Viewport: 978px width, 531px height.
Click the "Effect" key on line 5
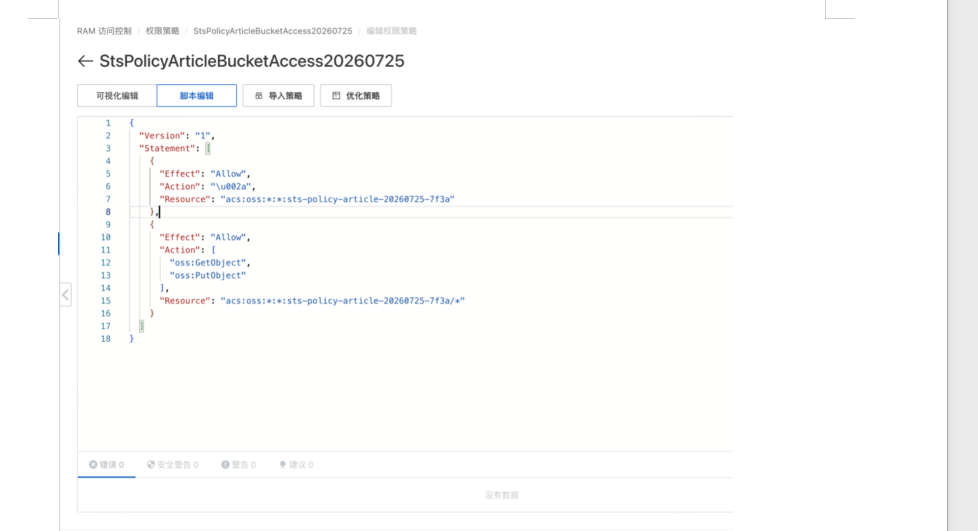180,173
